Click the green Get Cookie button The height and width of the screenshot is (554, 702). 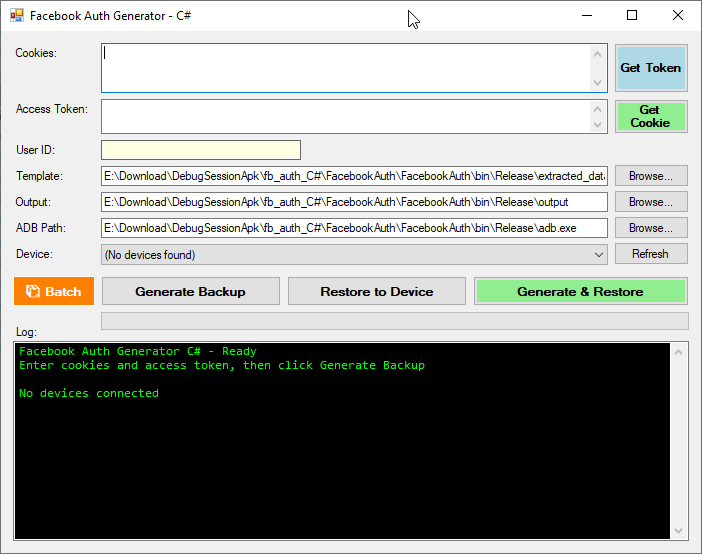click(x=650, y=116)
